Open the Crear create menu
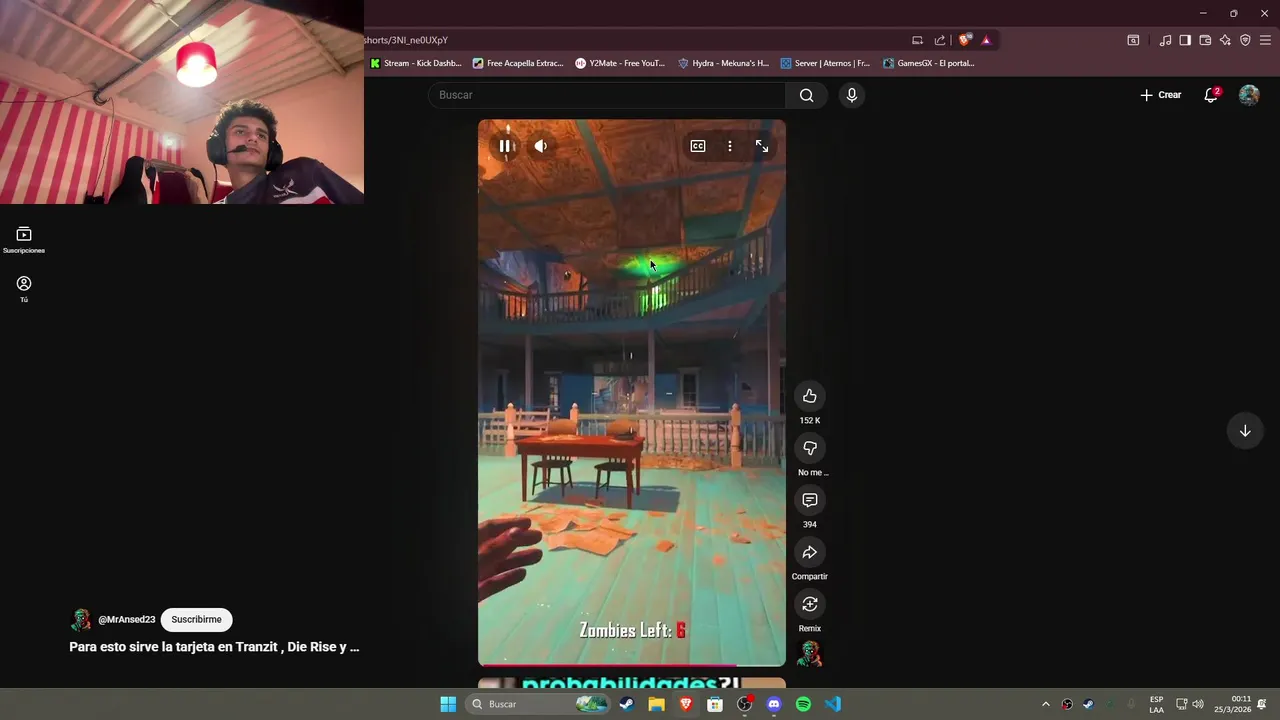1280x720 pixels. (x=1161, y=95)
